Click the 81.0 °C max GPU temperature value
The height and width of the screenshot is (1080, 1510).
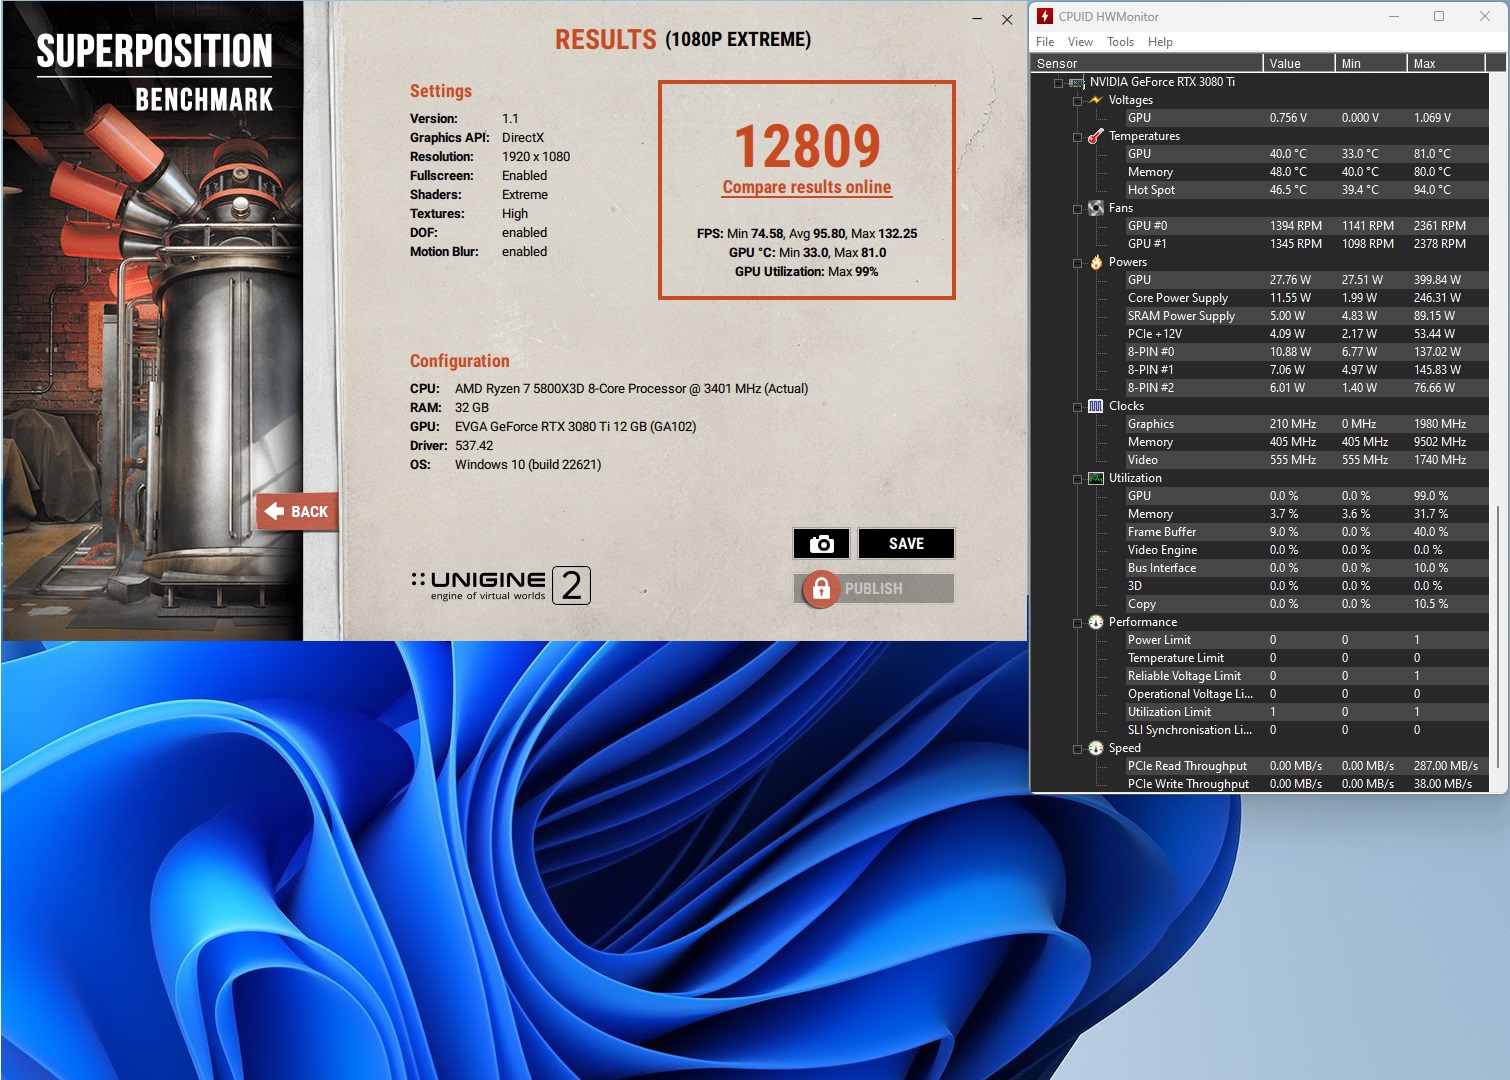(x=1432, y=154)
